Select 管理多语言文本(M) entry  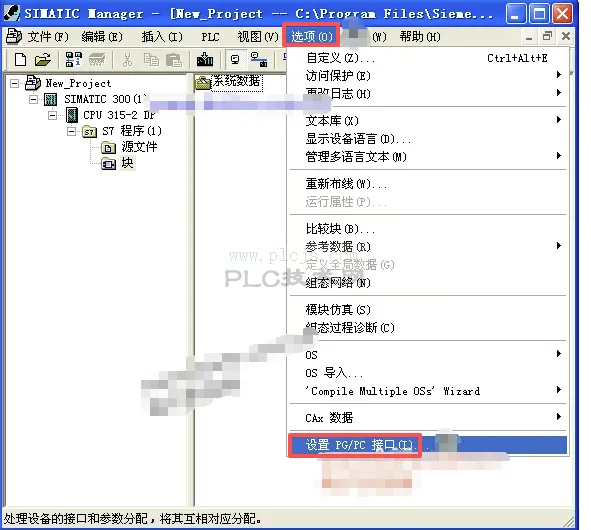[428, 156]
